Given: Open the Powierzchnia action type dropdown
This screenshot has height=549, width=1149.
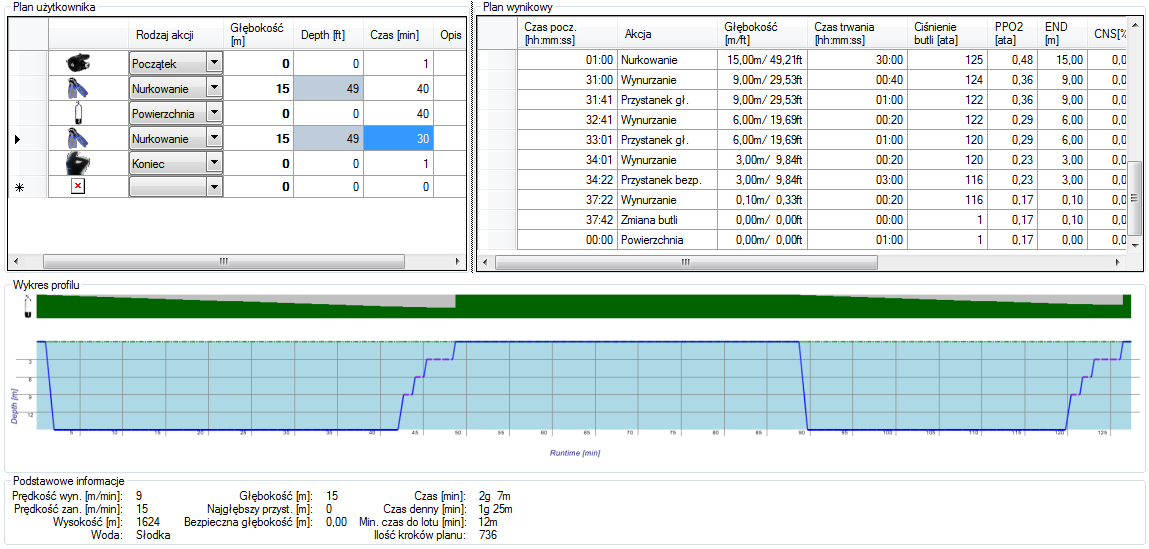Looking at the screenshot, I should coord(214,114).
